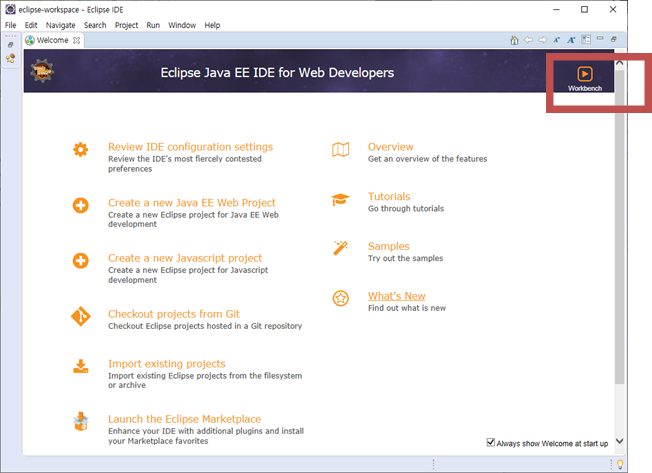
Task: Open Checkout projects from Git link
Action: point(174,314)
